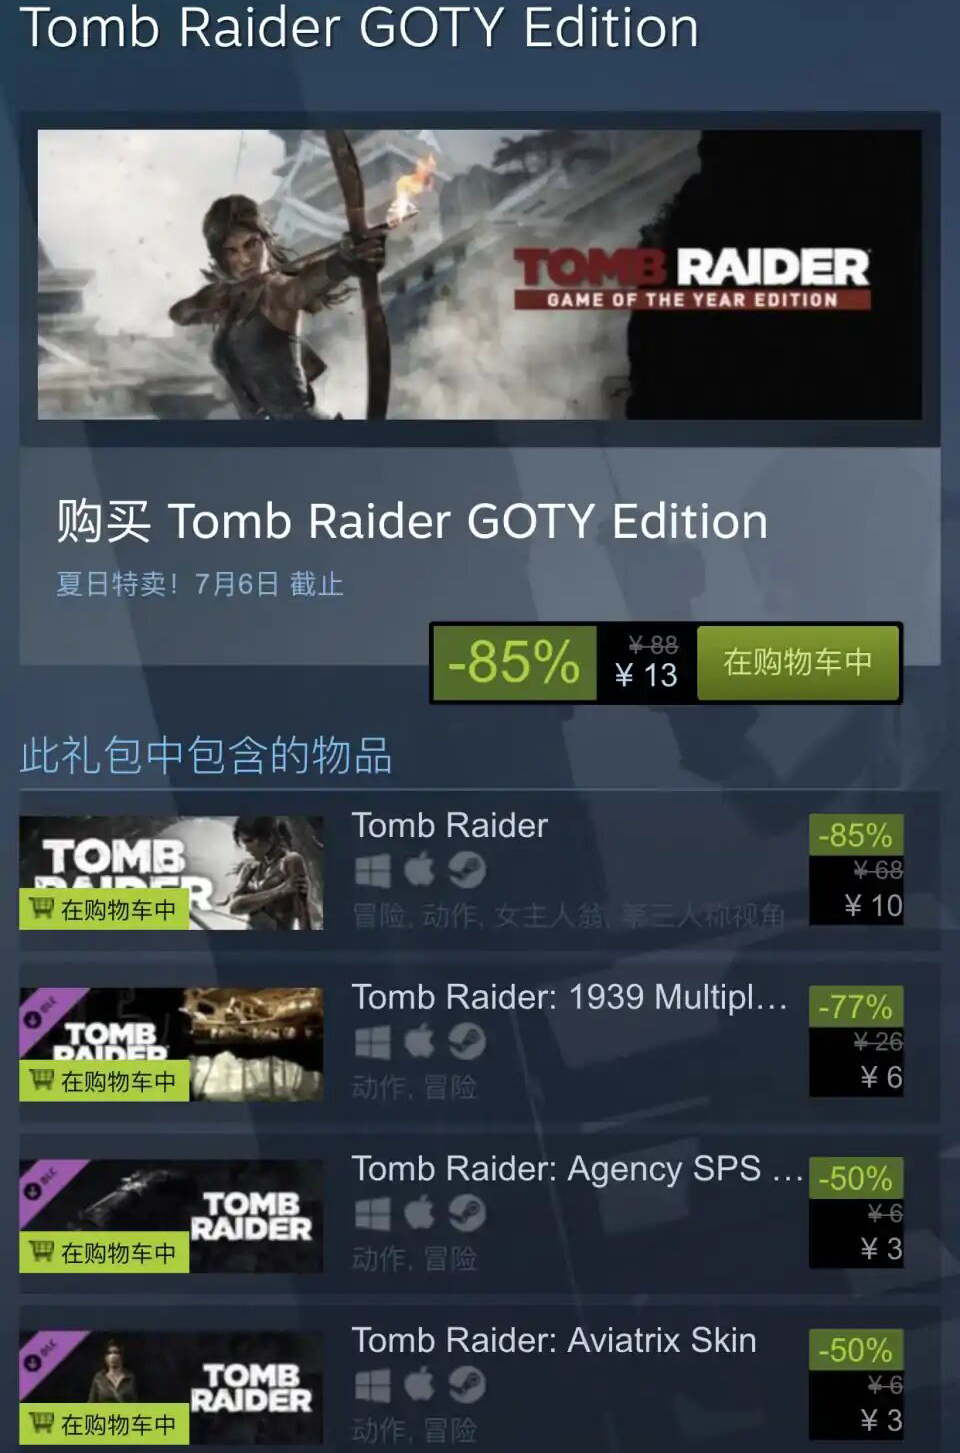
Task: Click Windows icon under Aviatrix Skin item
Action: click(x=372, y=1385)
